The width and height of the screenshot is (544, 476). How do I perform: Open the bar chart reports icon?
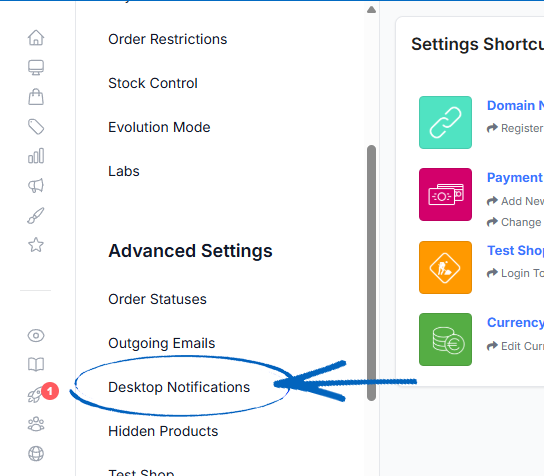click(36, 156)
